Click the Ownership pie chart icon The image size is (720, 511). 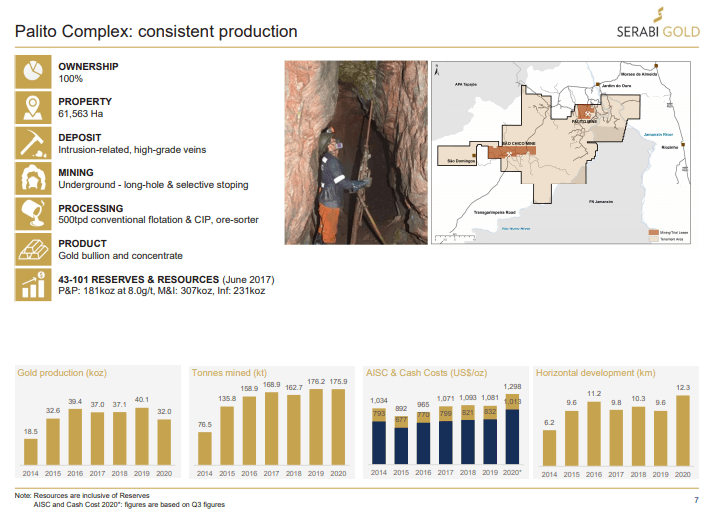(x=33, y=72)
